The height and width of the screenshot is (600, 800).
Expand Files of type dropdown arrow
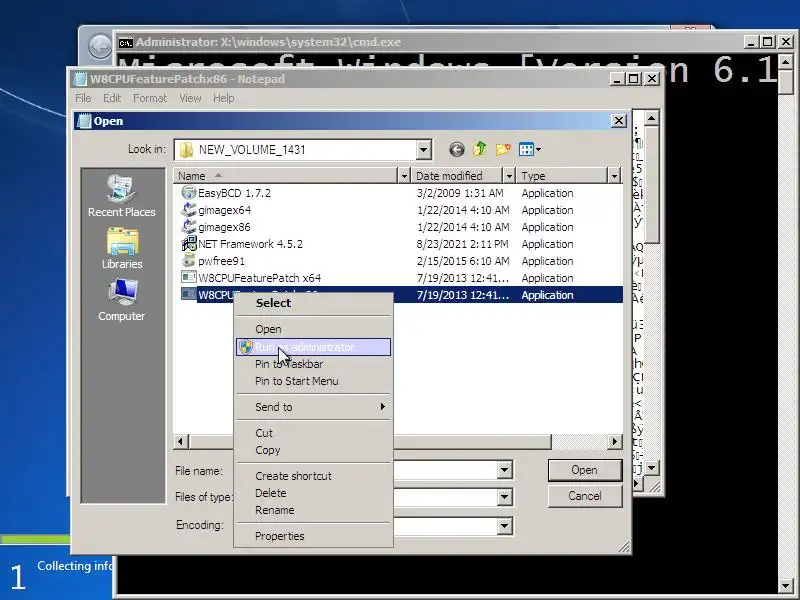504,496
